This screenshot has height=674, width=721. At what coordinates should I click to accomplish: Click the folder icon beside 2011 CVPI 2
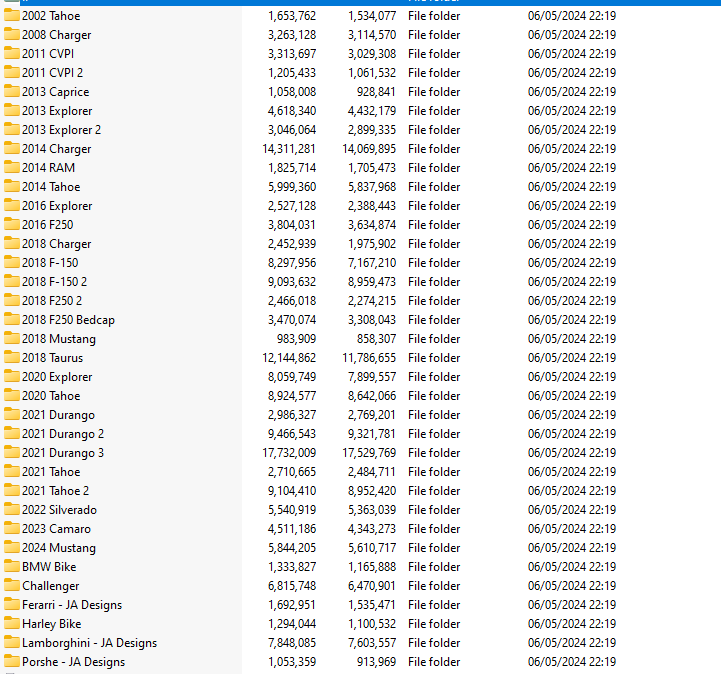coord(11,73)
